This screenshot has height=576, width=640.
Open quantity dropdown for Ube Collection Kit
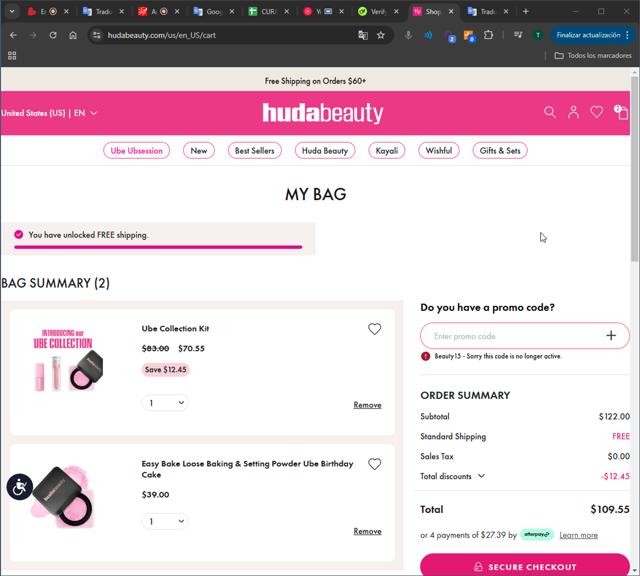165,403
